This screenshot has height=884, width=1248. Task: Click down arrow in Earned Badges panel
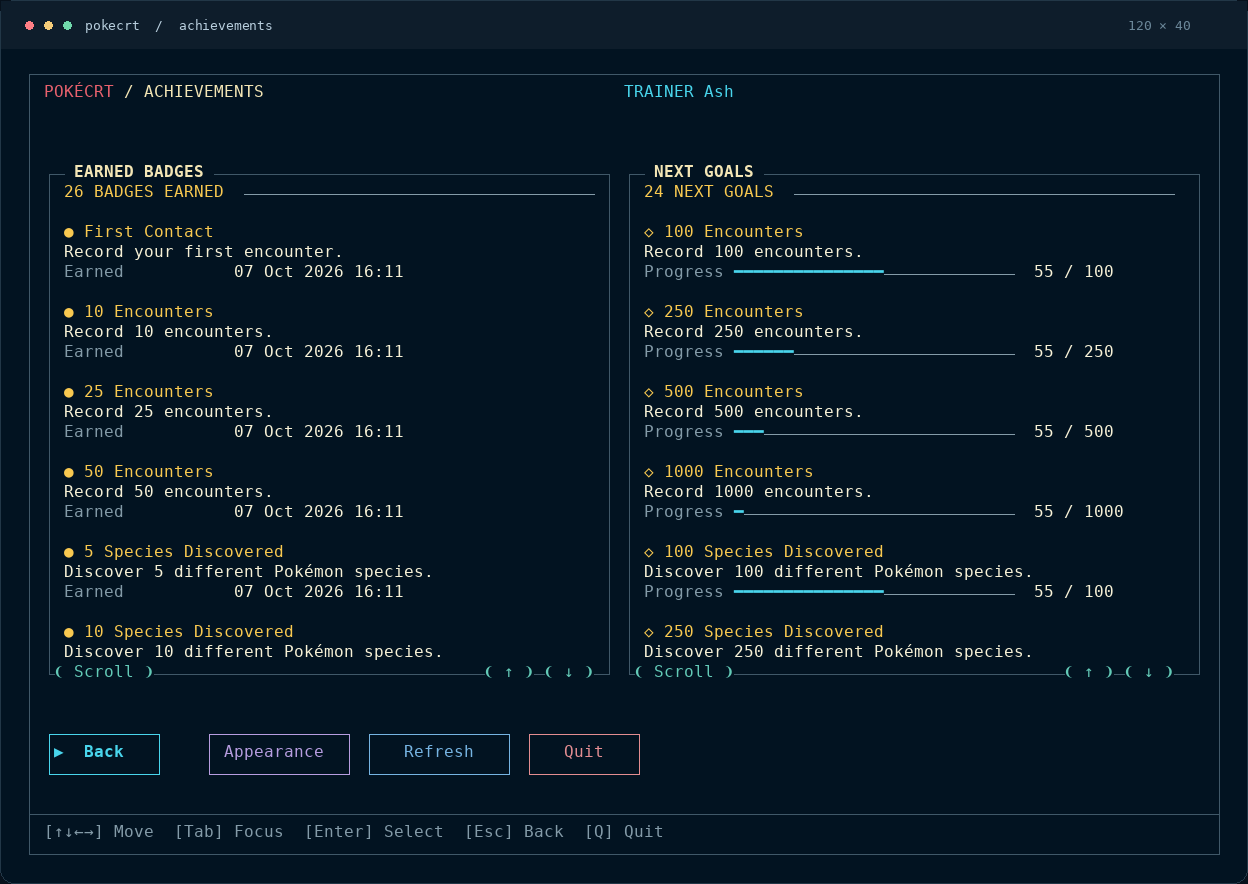pos(569,672)
